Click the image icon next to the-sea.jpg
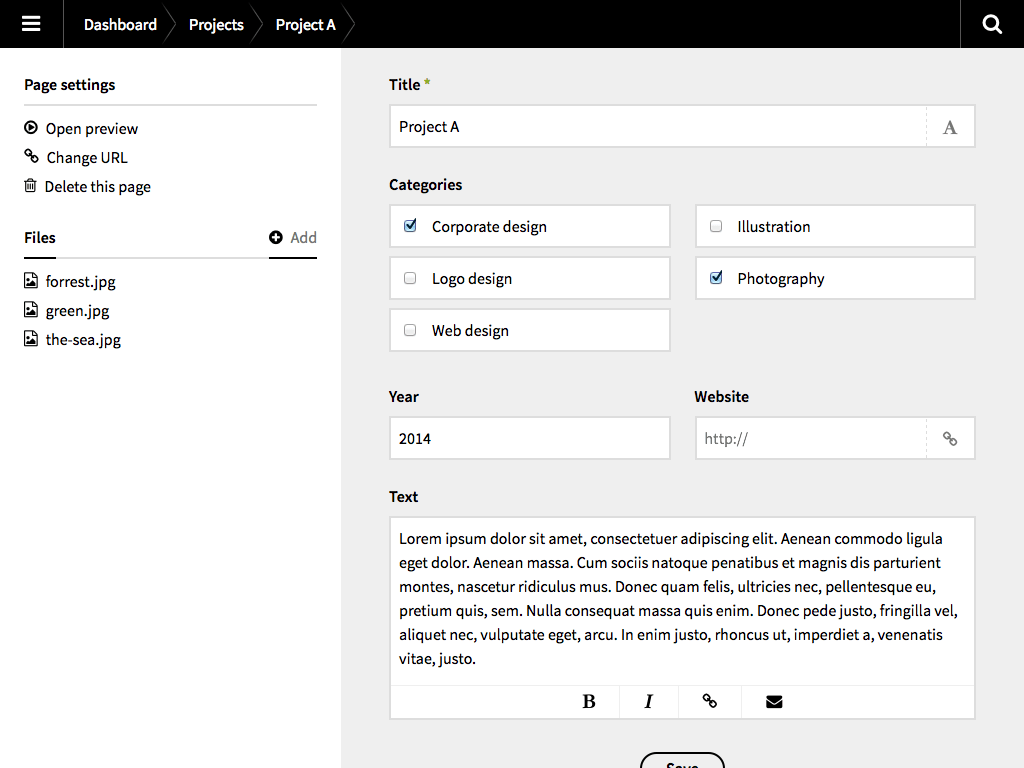 (x=31, y=338)
